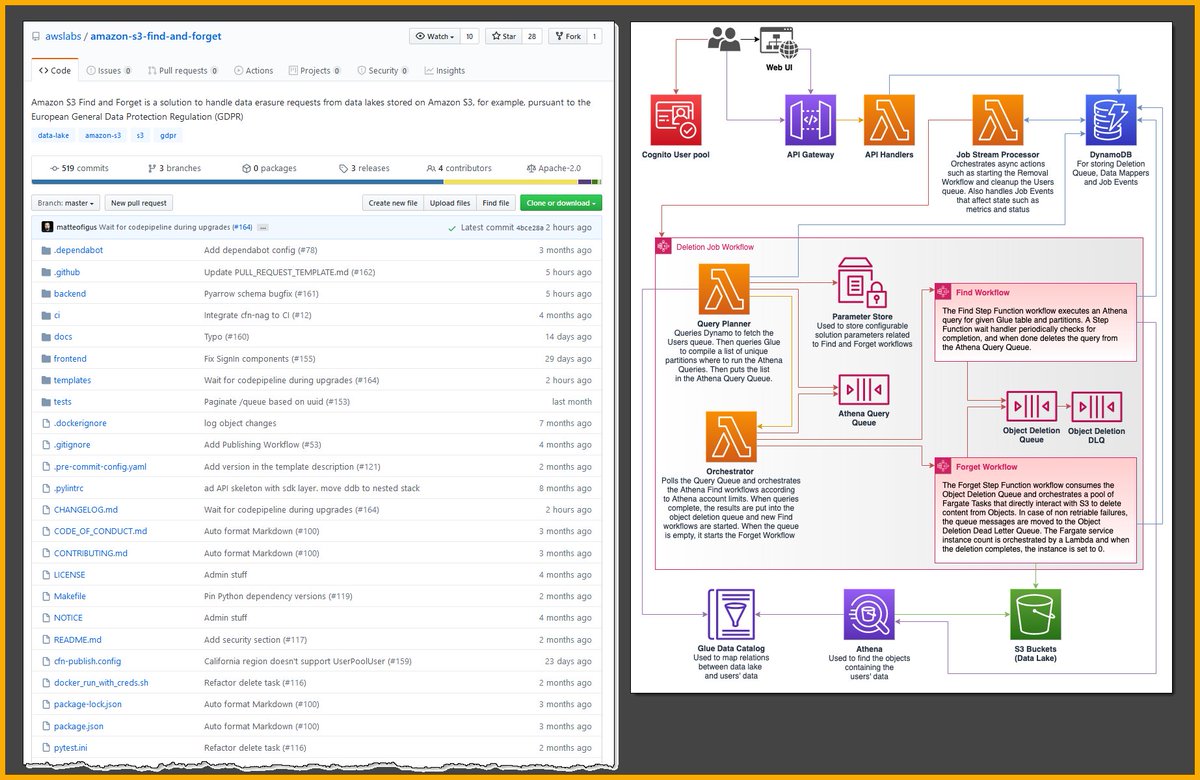Click the backend folder icon
Image resolution: width=1200 pixels, height=780 pixels.
(46, 294)
